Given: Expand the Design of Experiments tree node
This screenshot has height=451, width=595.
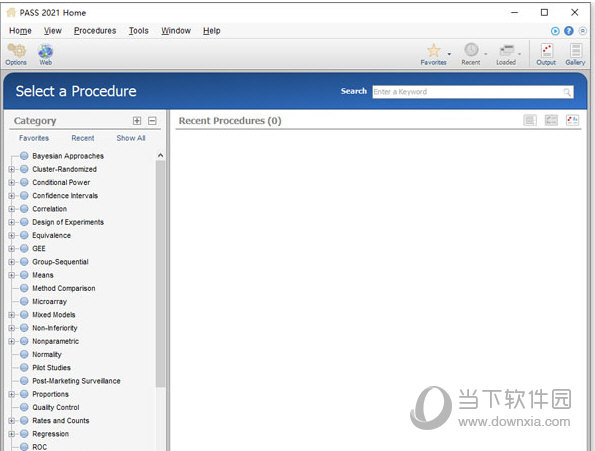Looking at the screenshot, I should (x=11, y=222).
